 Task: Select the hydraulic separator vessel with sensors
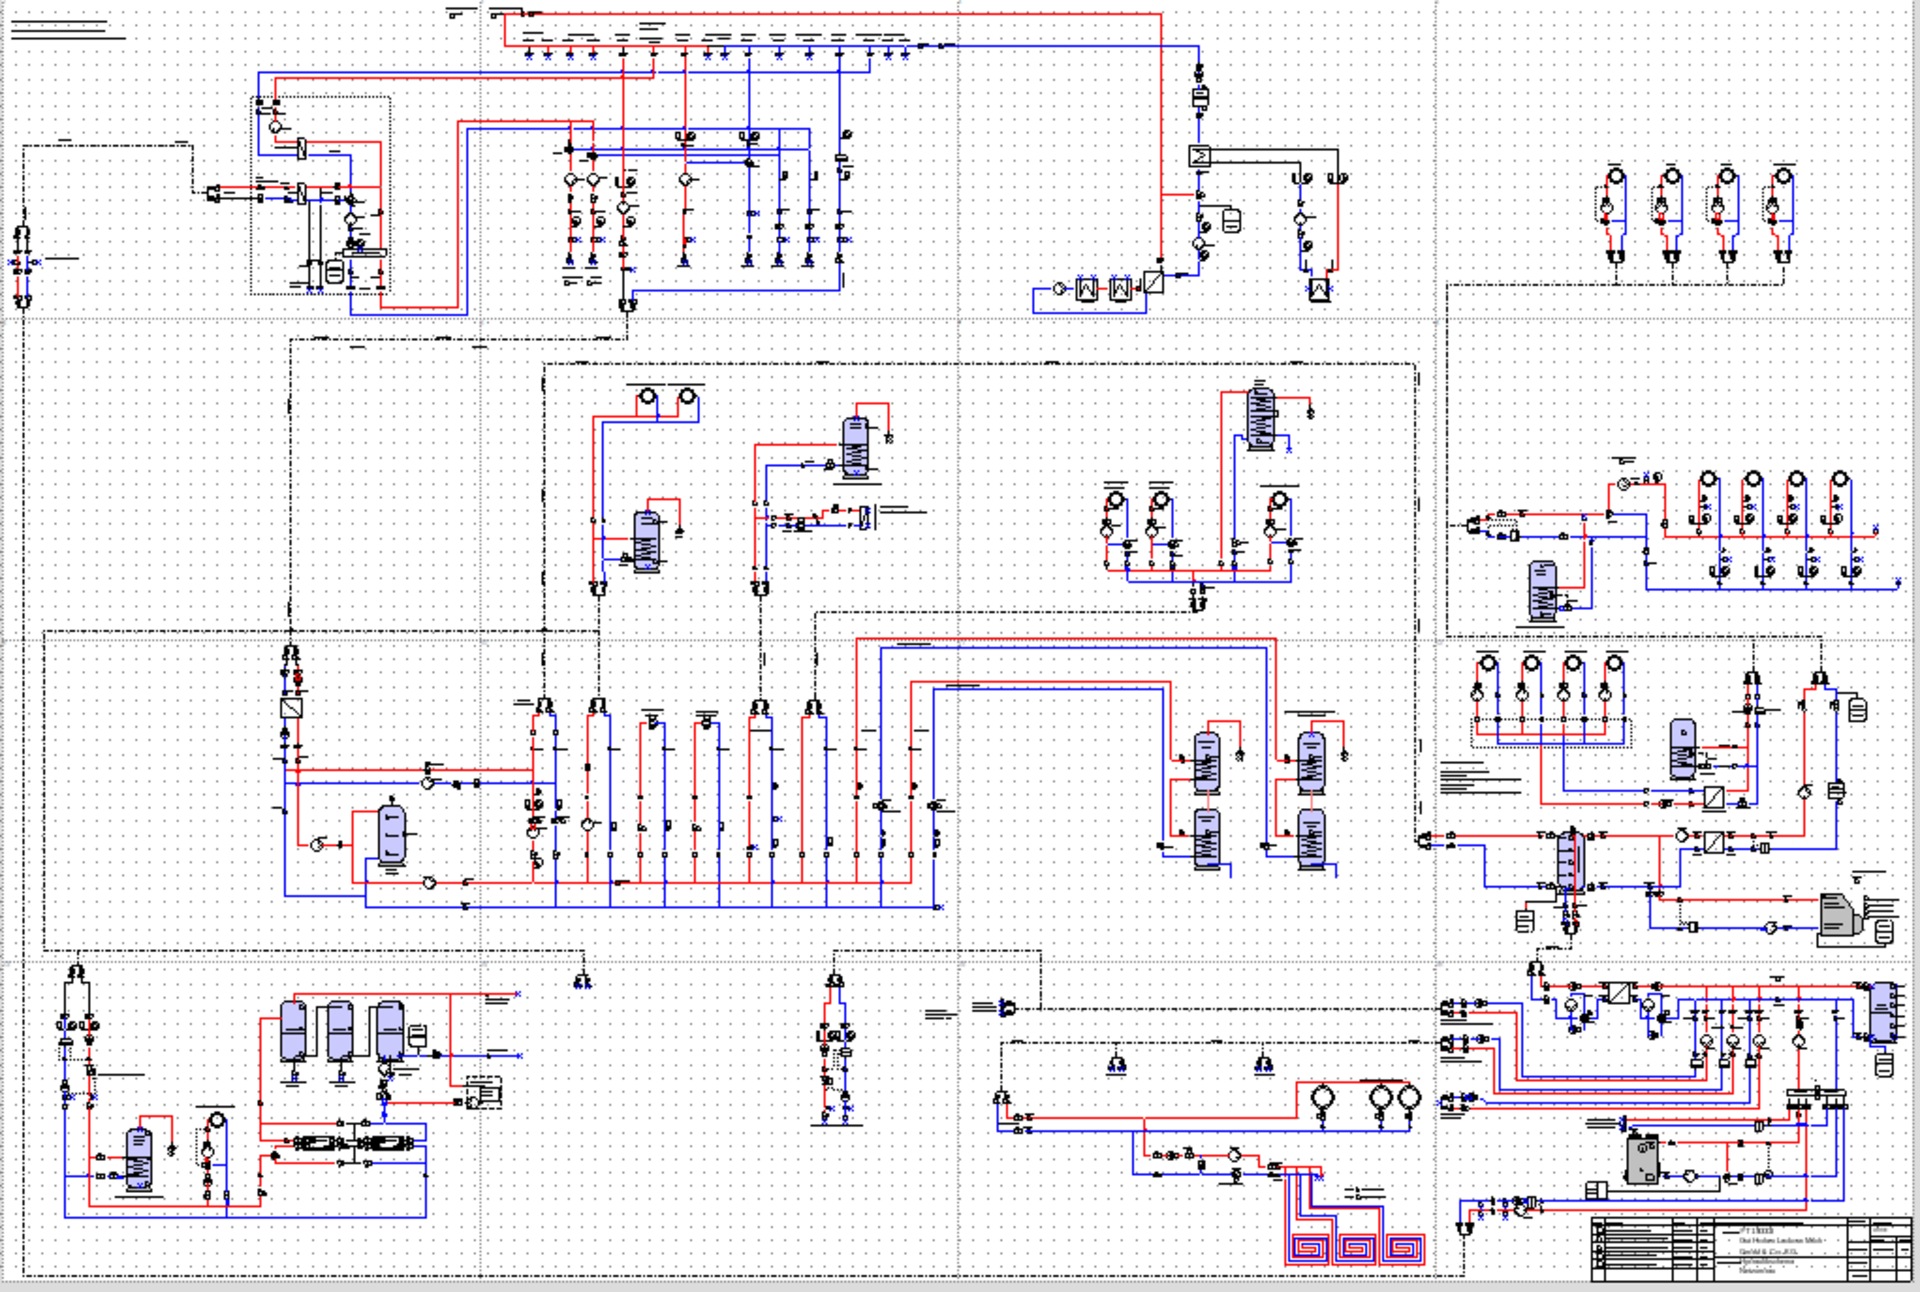1570,860
